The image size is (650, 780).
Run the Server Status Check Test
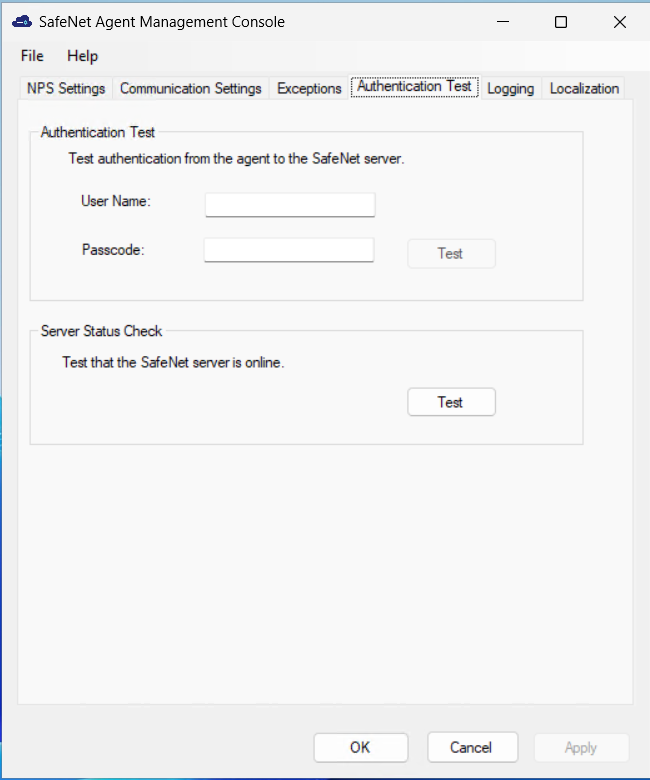(x=451, y=402)
